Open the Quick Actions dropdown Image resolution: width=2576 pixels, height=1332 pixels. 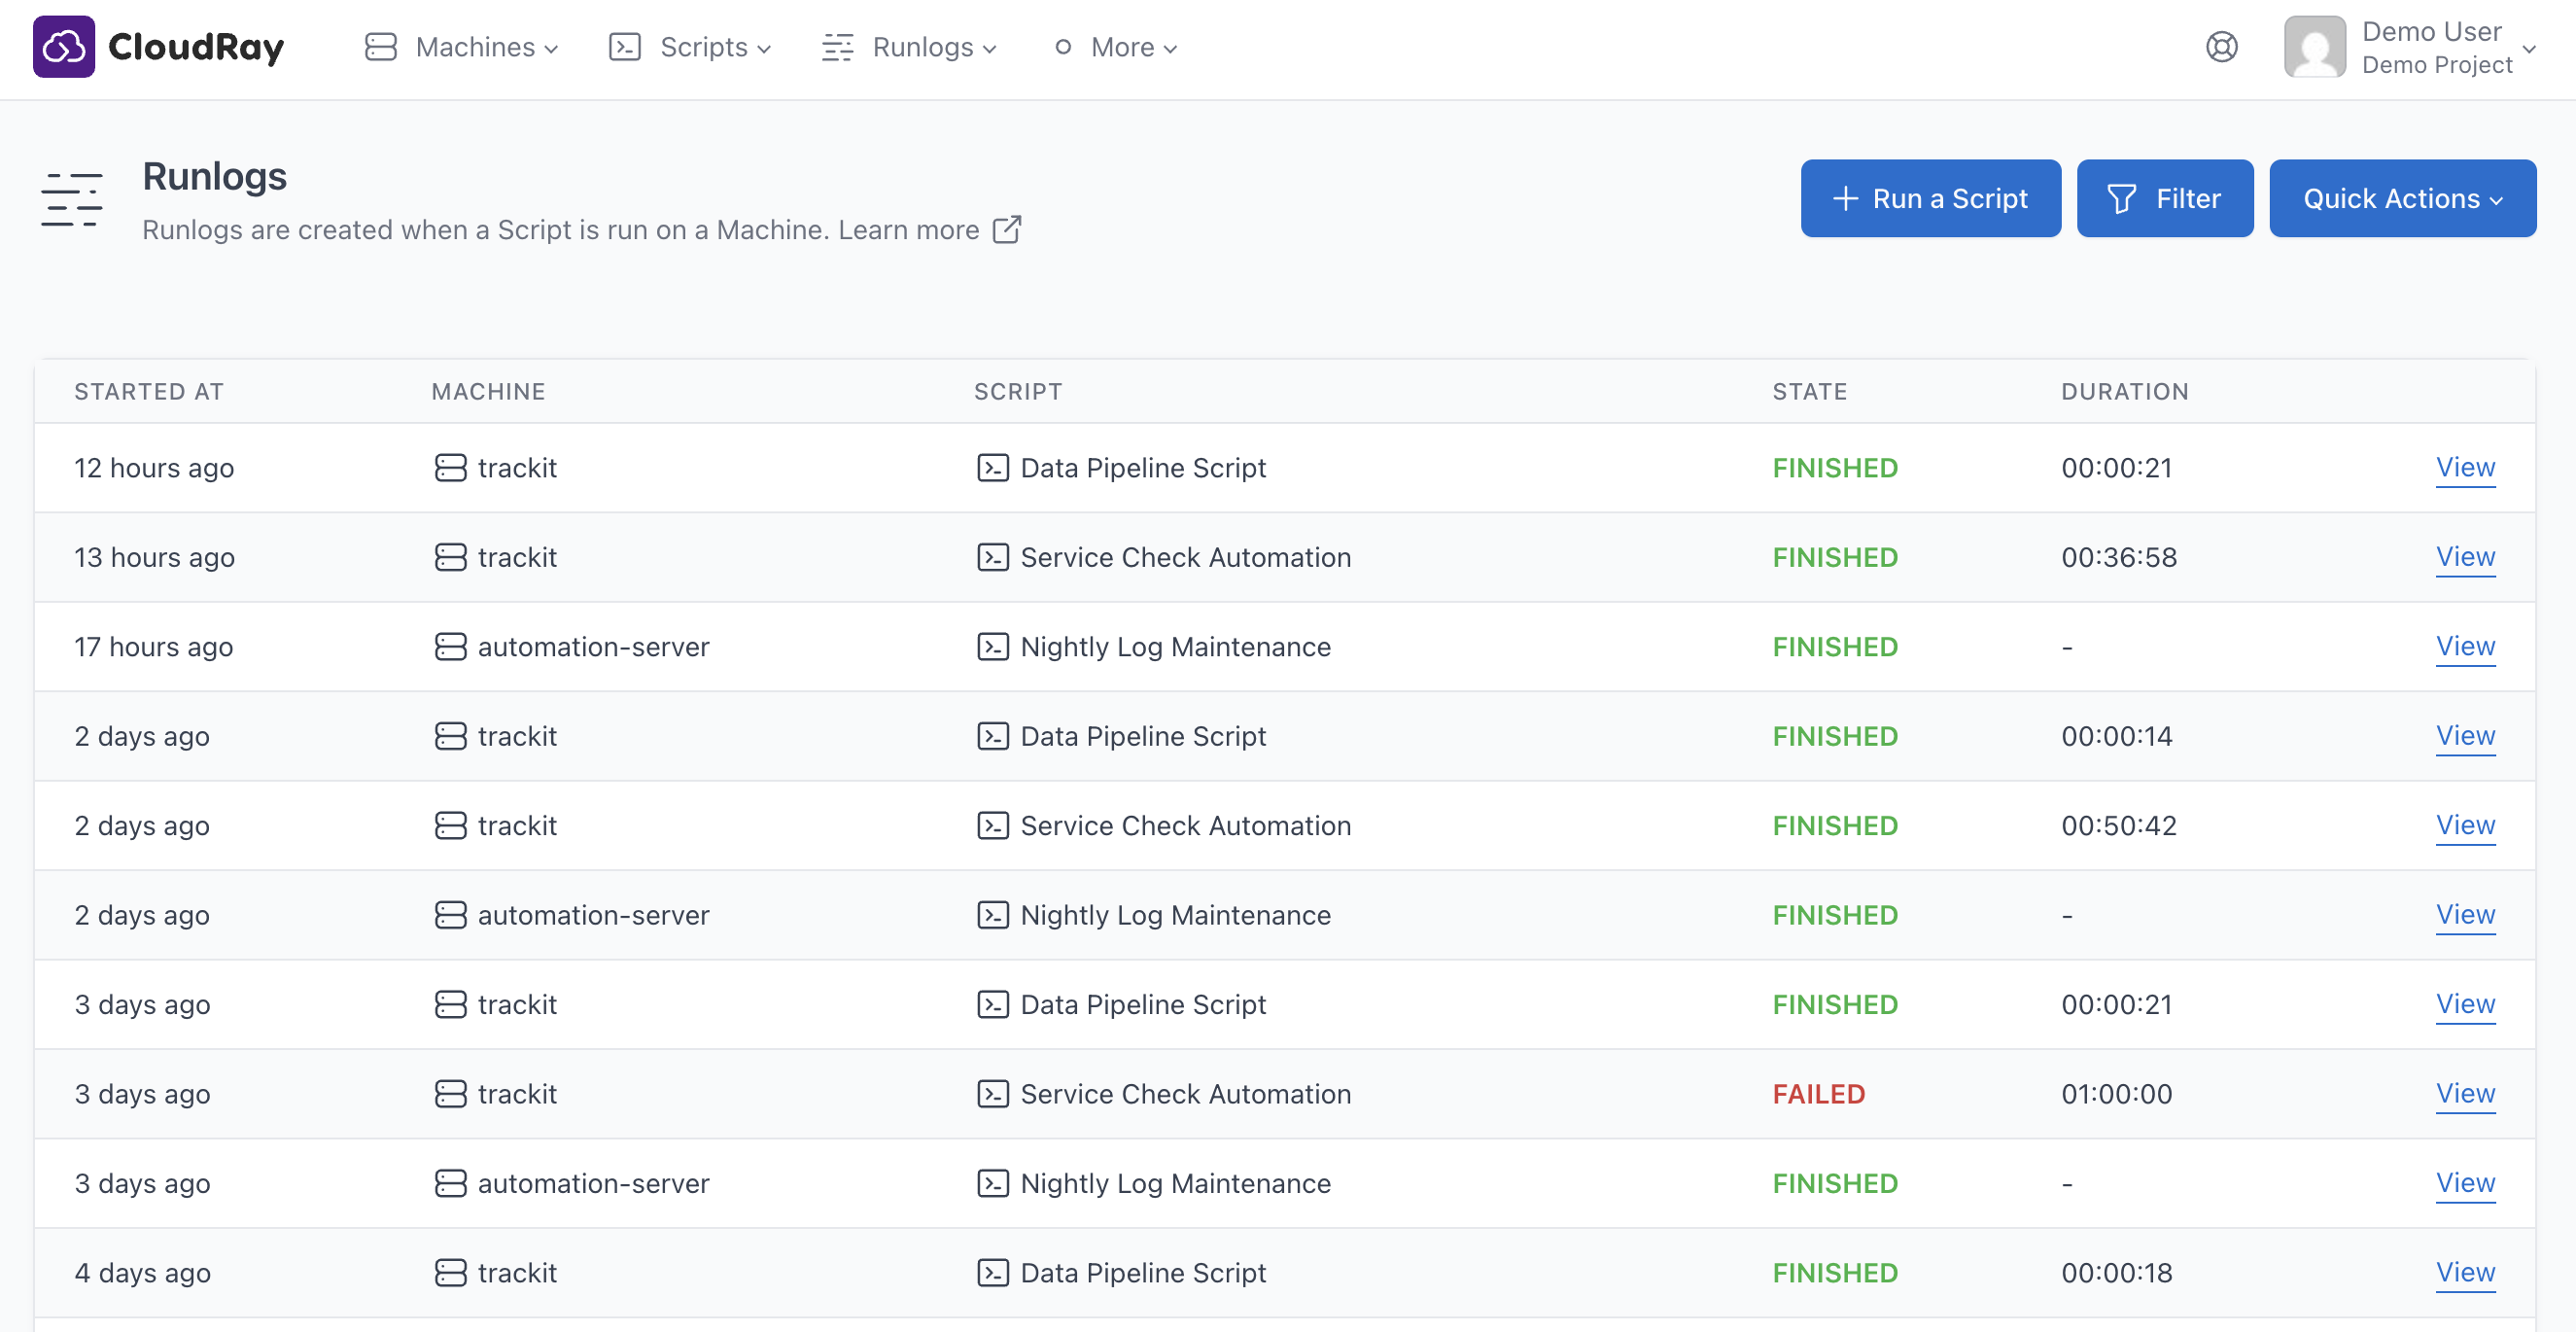coord(2402,199)
